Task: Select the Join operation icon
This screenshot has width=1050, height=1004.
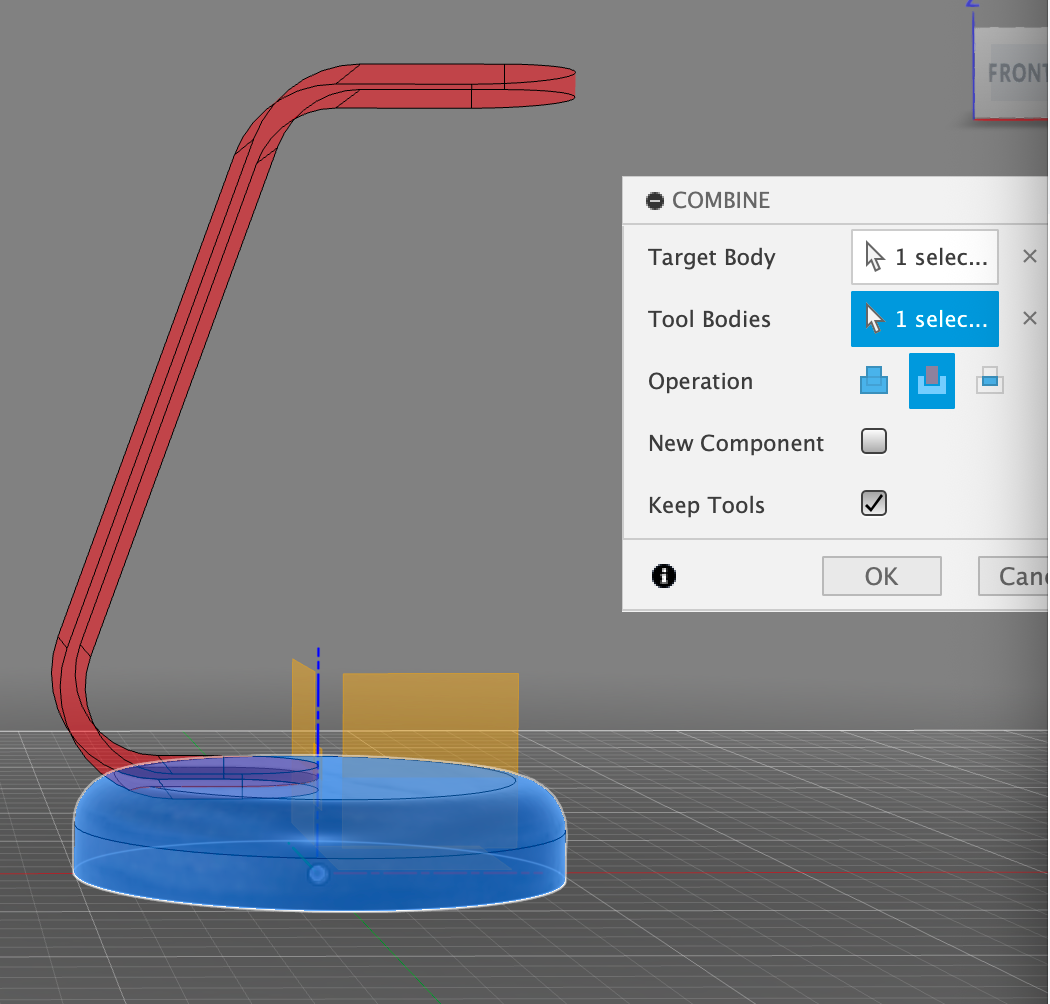Action: pos(874,381)
